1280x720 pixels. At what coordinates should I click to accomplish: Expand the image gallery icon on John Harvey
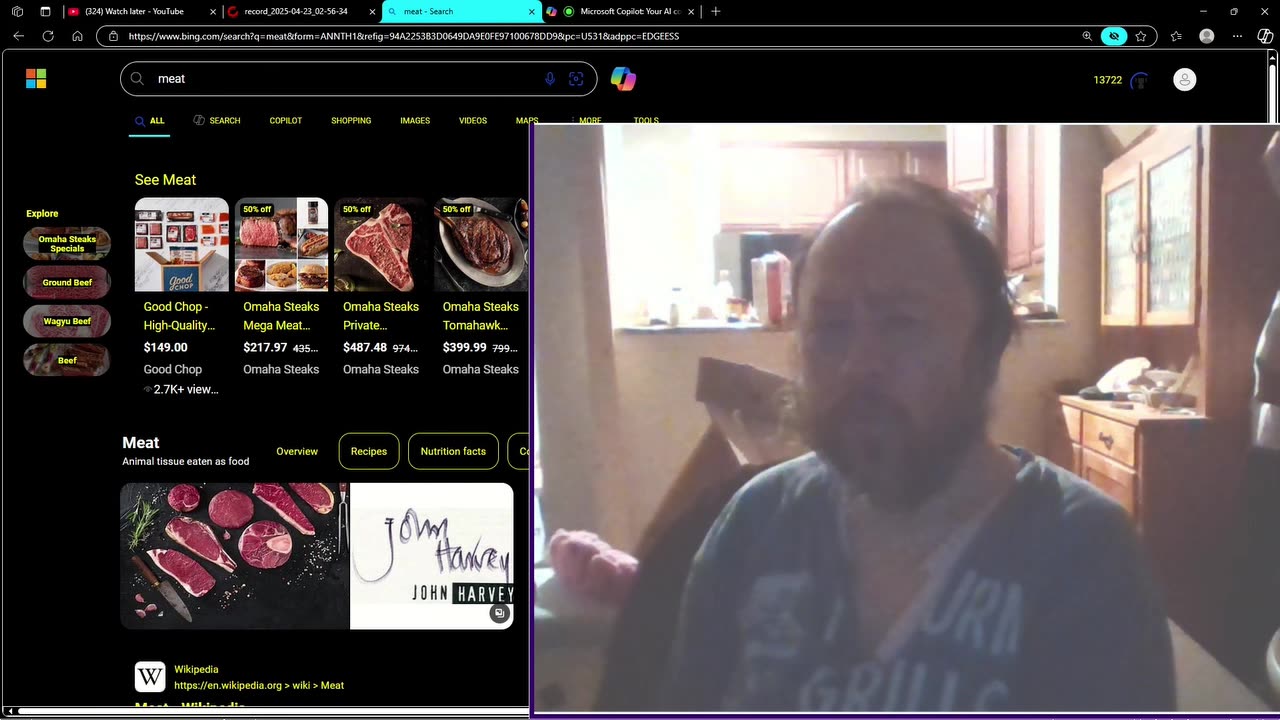(x=499, y=613)
